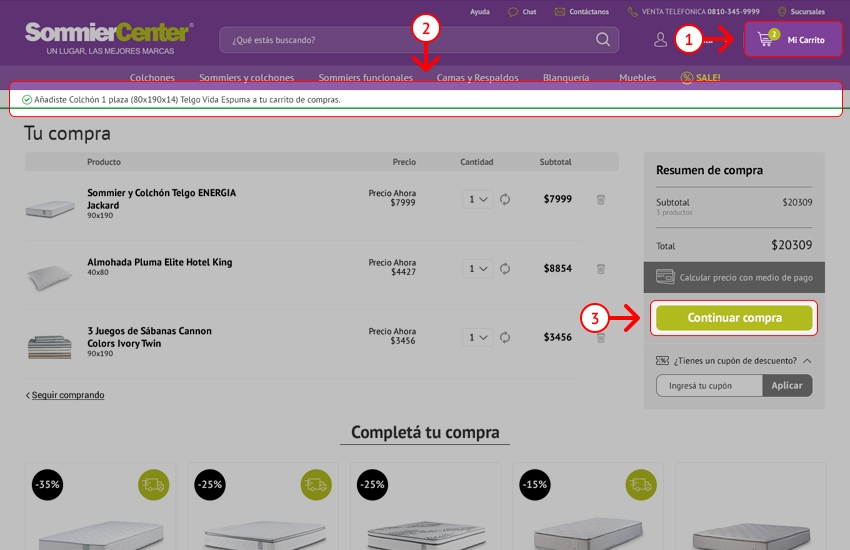Viewport: 850px width, 550px height.
Task: Open the Ayuda link
Action: pos(480,11)
